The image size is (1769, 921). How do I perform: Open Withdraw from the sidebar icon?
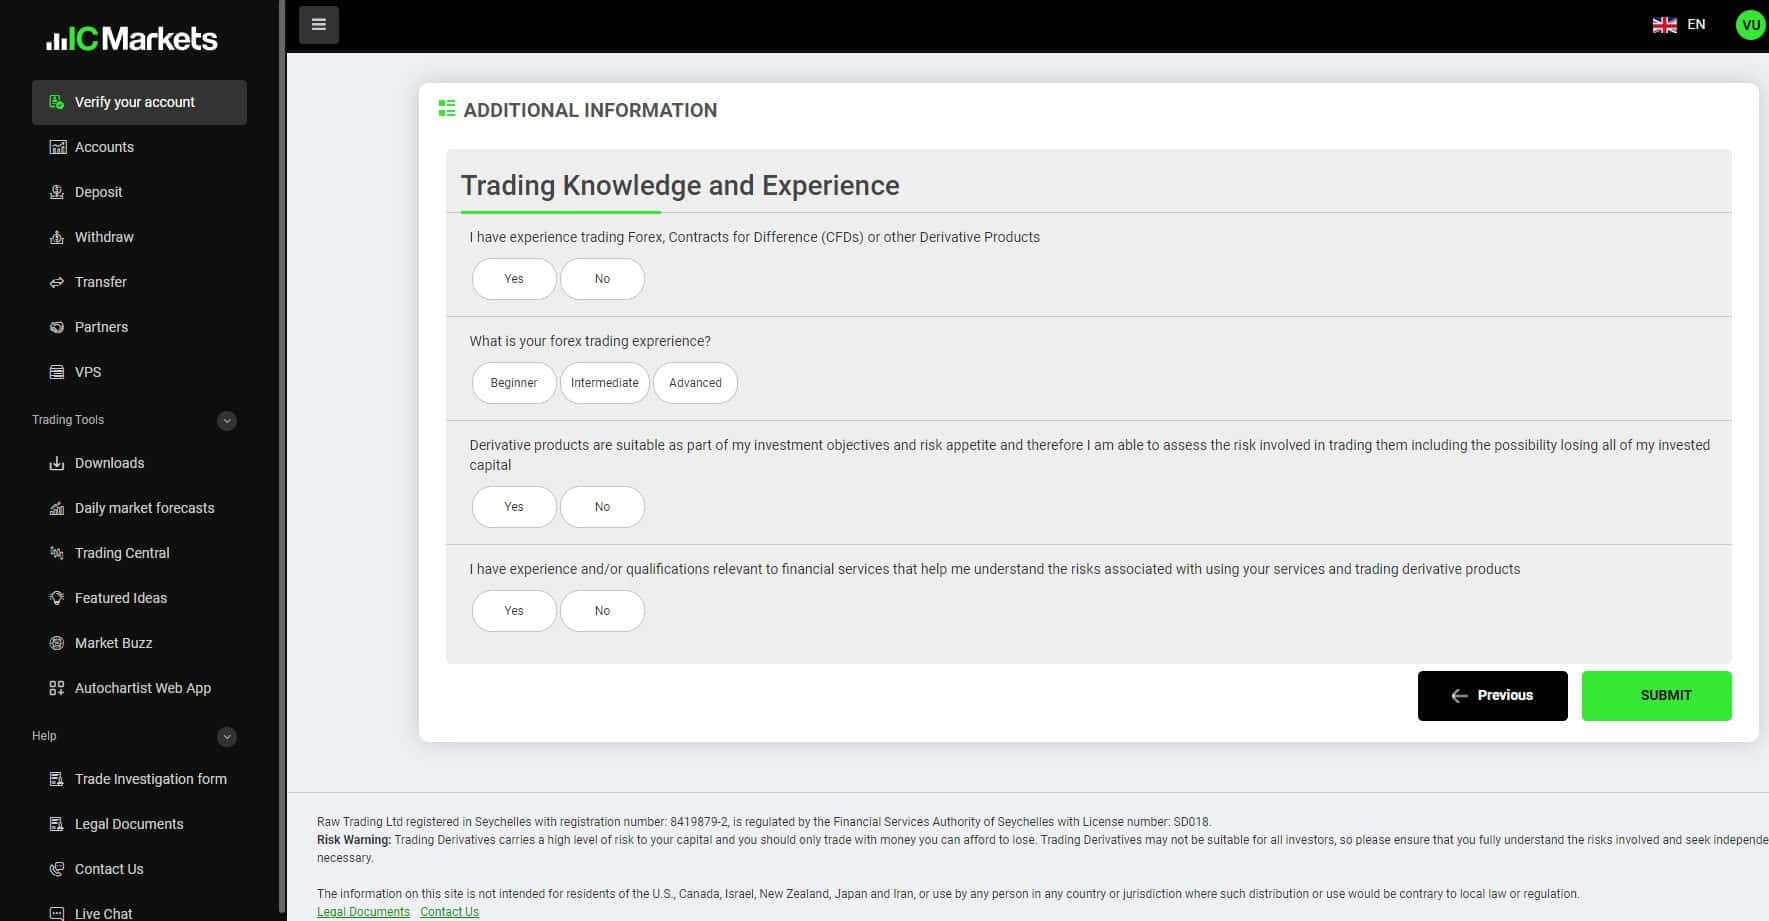click(x=57, y=237)
